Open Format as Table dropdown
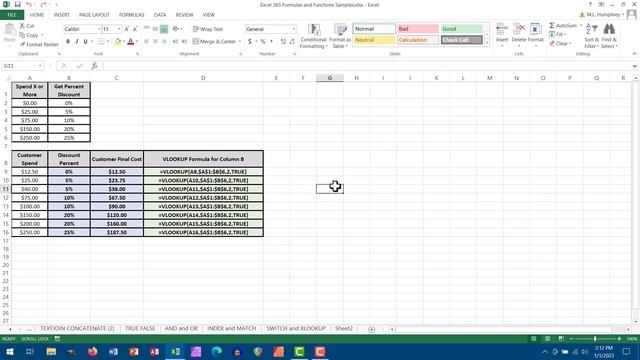 340,36
